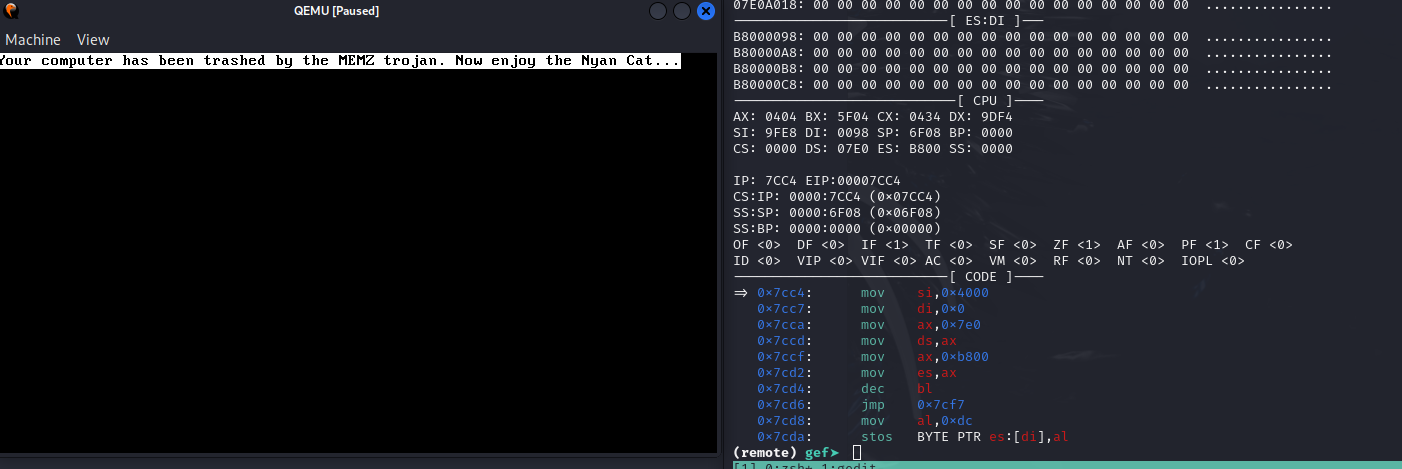Screen dimensions: 1402x469
Task: Click the ZF <1> flag
Action: pos(1077,245)
